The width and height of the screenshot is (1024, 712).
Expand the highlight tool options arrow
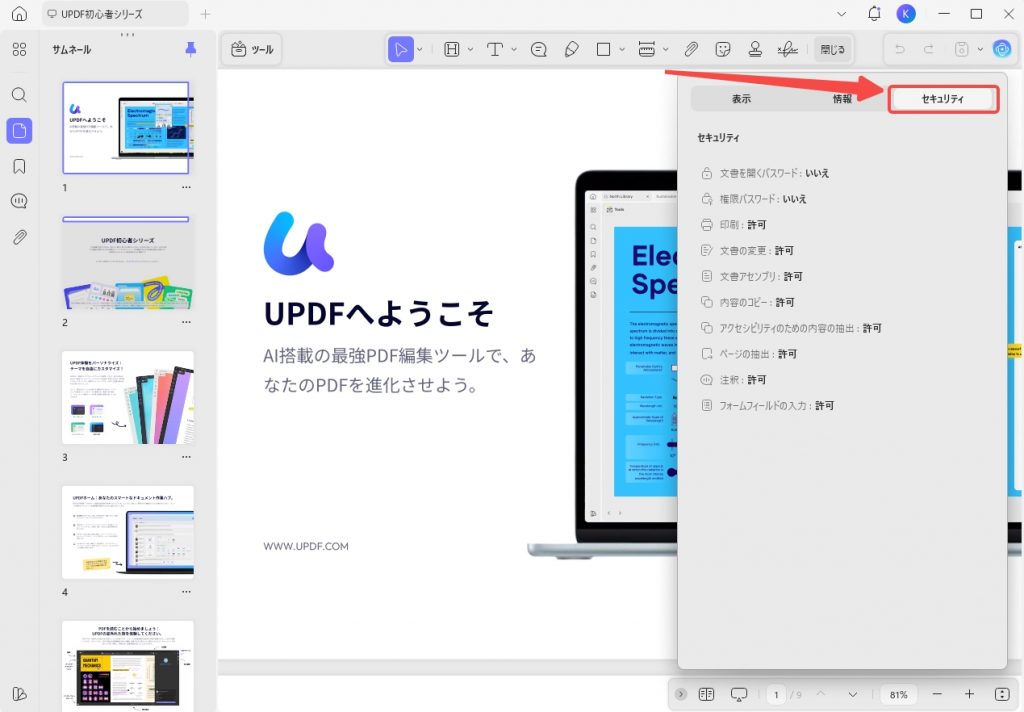tap(470, 49)
